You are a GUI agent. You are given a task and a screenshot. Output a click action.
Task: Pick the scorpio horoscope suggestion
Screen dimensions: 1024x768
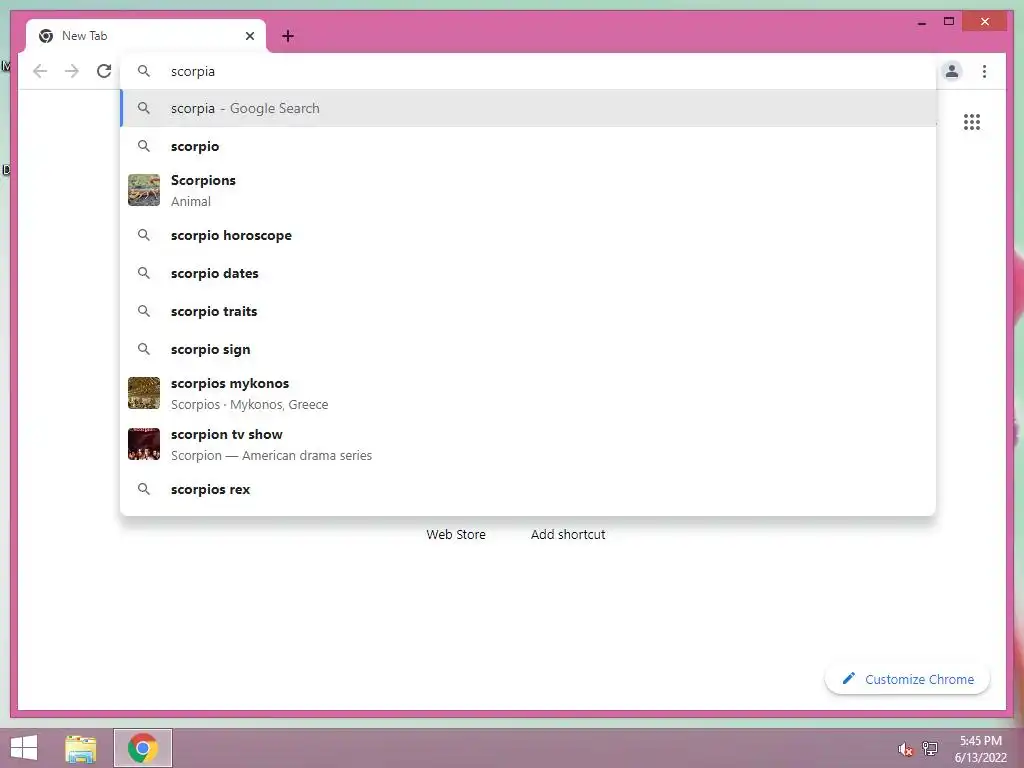pyautogui.click(x=529, y=235)
